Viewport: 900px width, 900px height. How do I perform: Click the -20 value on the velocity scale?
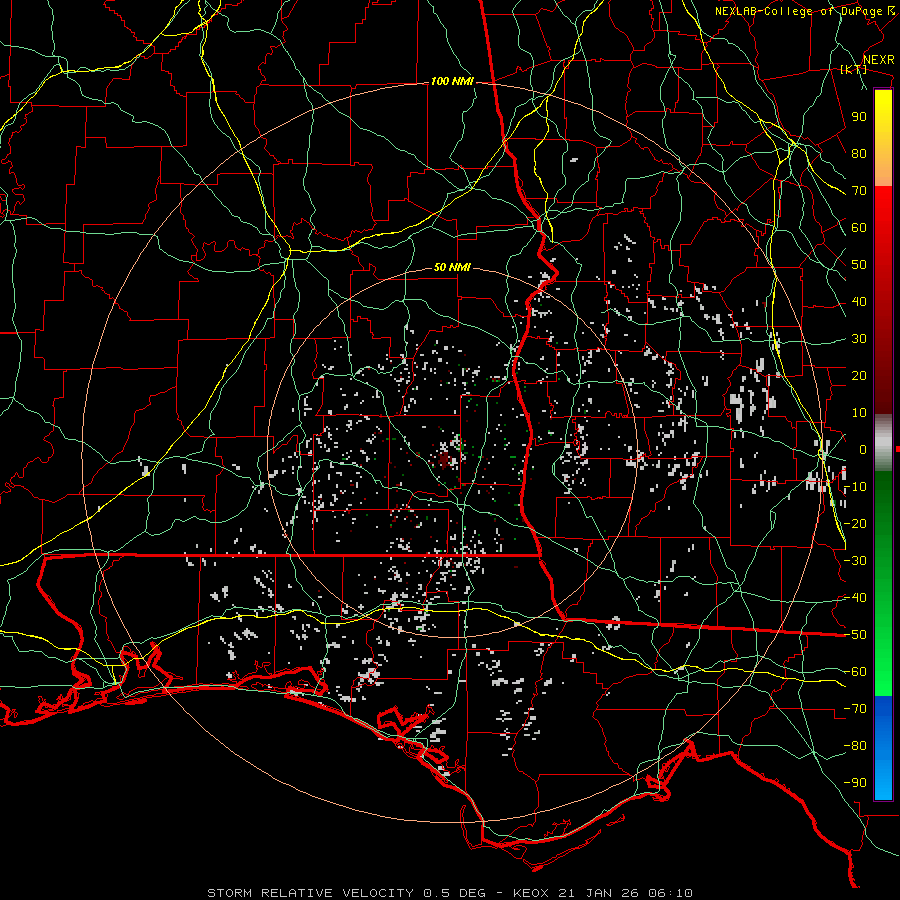point(855,524)
